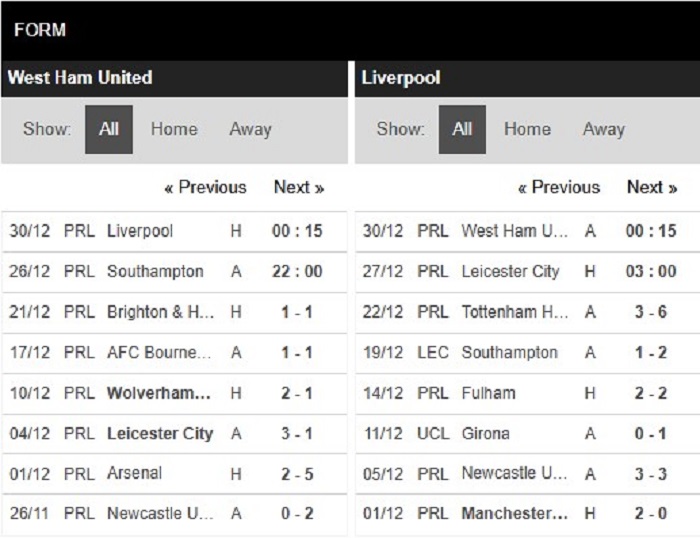The height and width of the screenshot is (538, 700).
Task: Open the Girona UCL 0 - 1 match
Action: (x=528, y=434)
